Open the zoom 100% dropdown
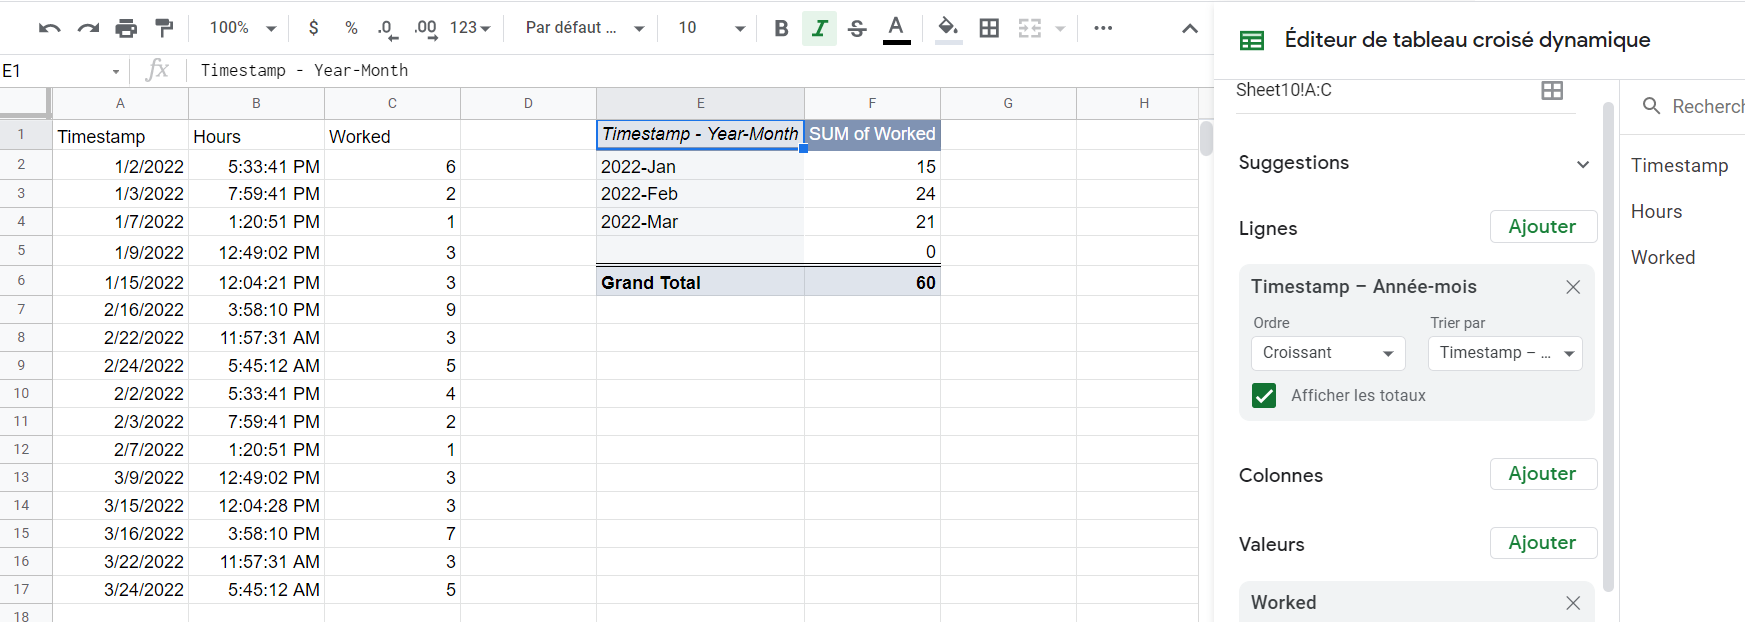This screenshot has width=1745, height=622. click(x=243, y=28)
